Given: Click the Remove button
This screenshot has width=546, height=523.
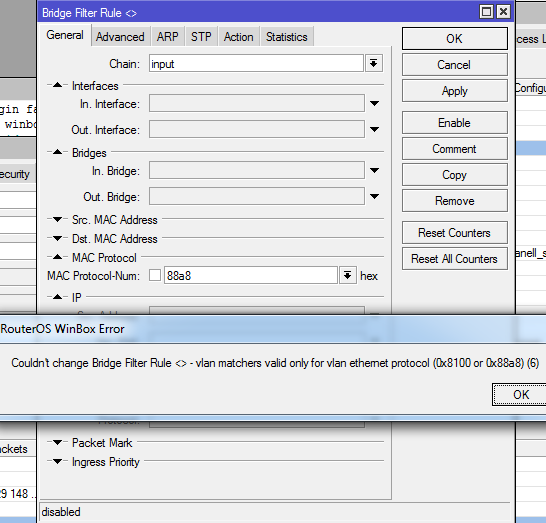Looking at the screenshot, I should pyautogui.click(x=454, y=201).
